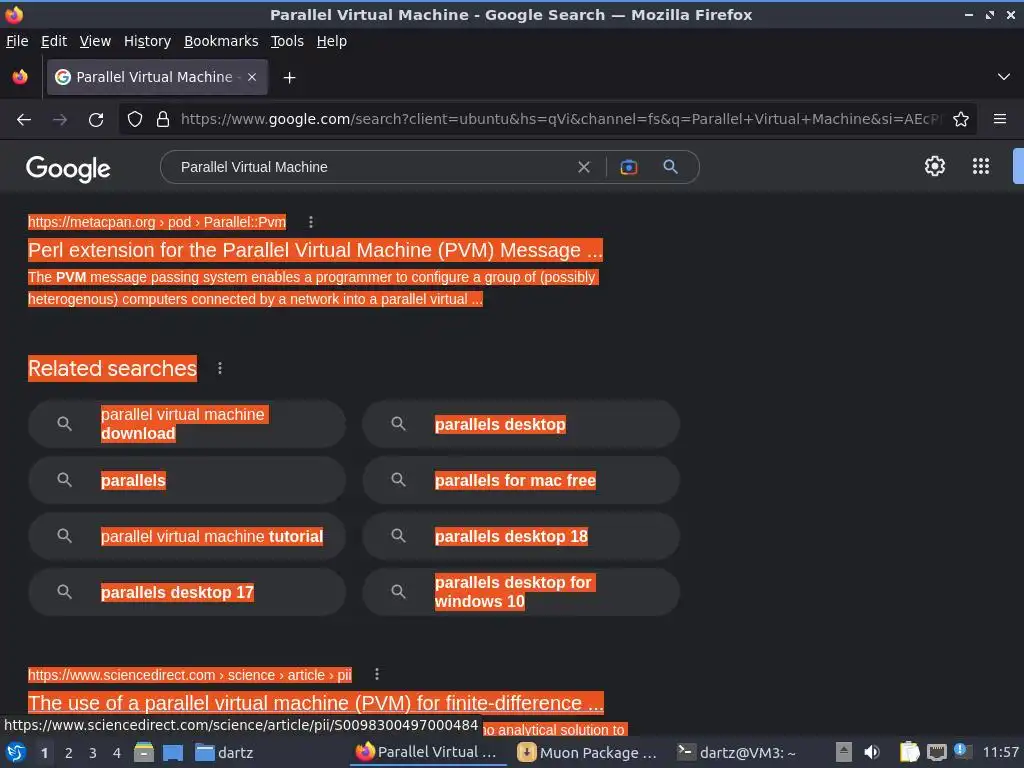1024x768 pixels.
Task: Search related: parallels for mac free
Action: pyautogui.click(x=521, y=480)
